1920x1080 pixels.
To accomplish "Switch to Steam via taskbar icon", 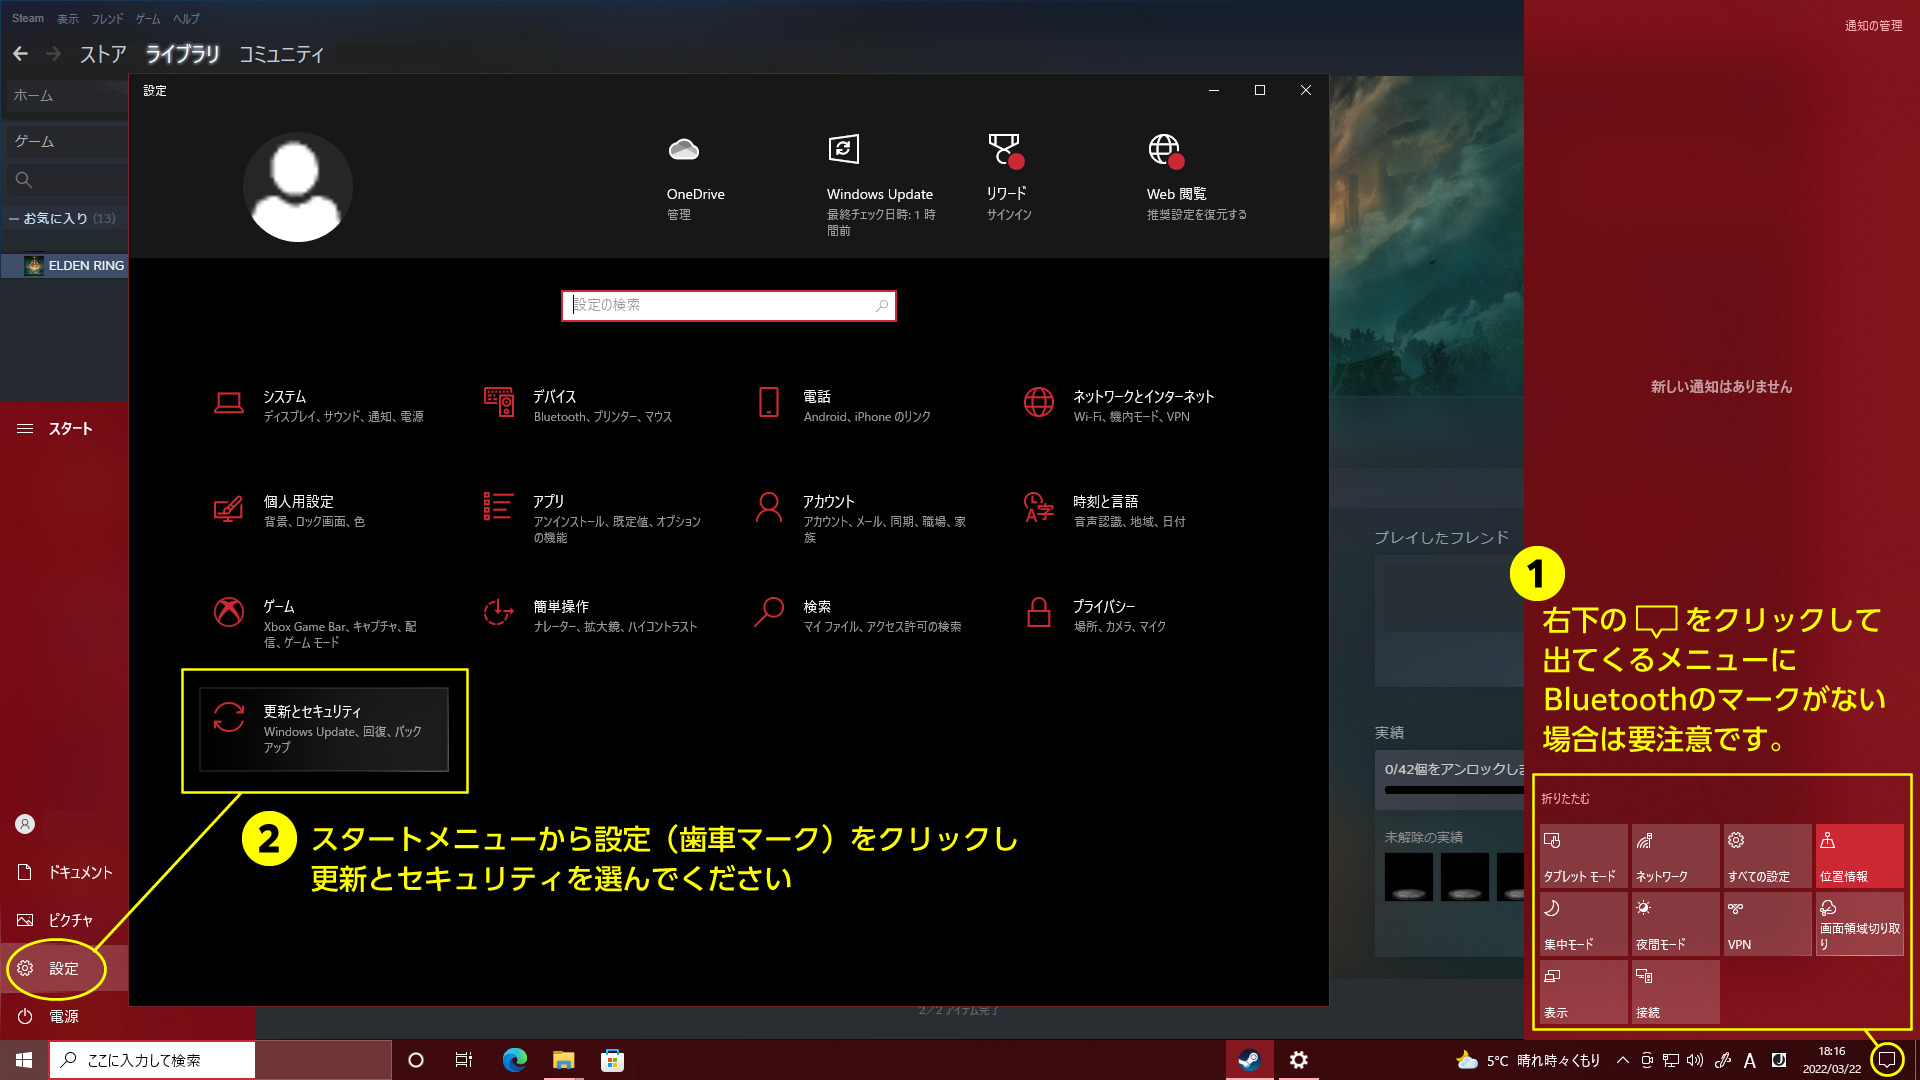I will [1249, 1060].
